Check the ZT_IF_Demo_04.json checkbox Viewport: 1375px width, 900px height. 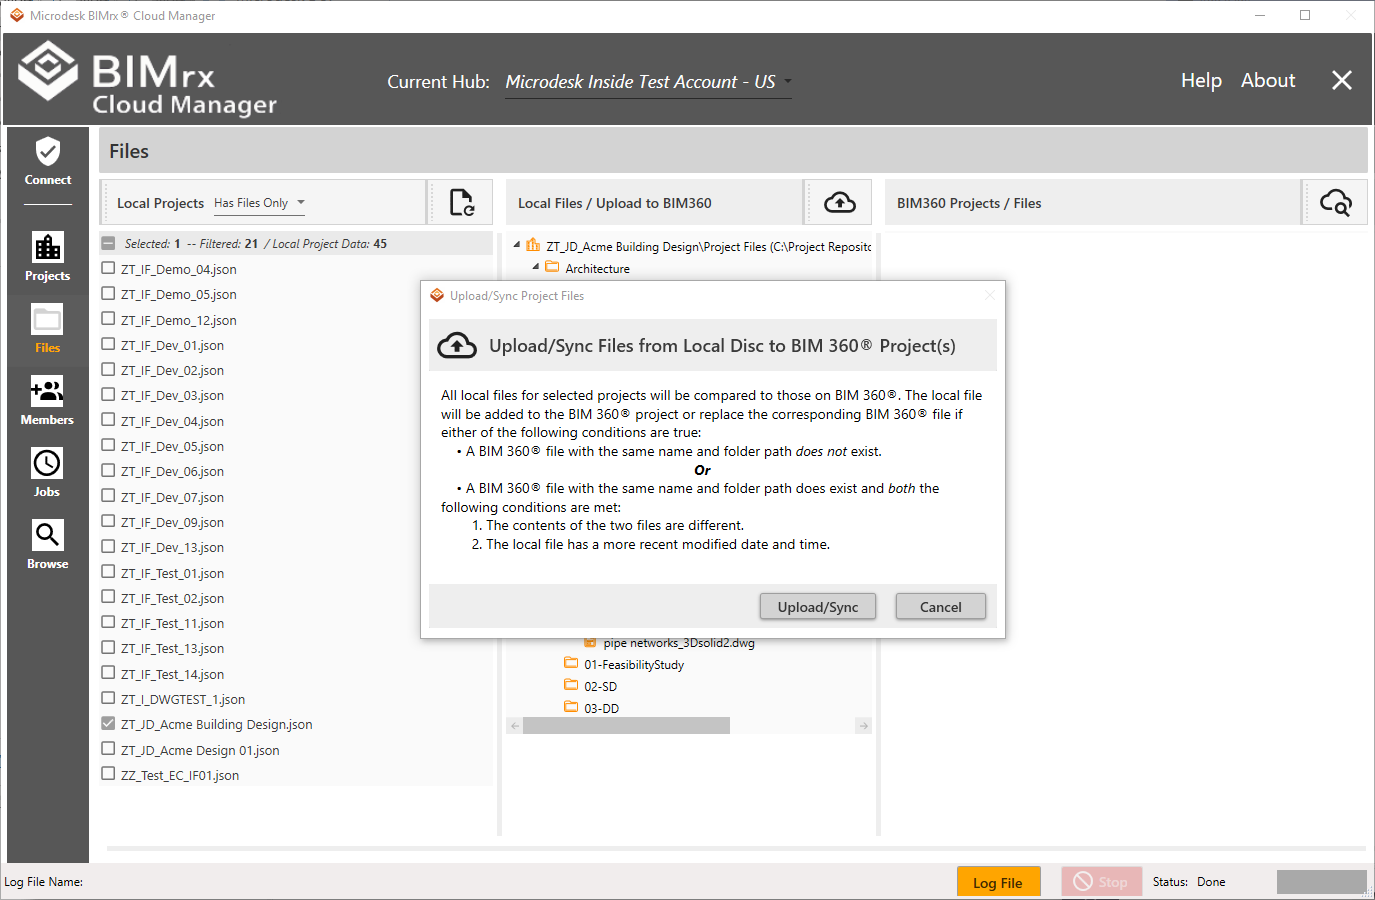[108, 268]
